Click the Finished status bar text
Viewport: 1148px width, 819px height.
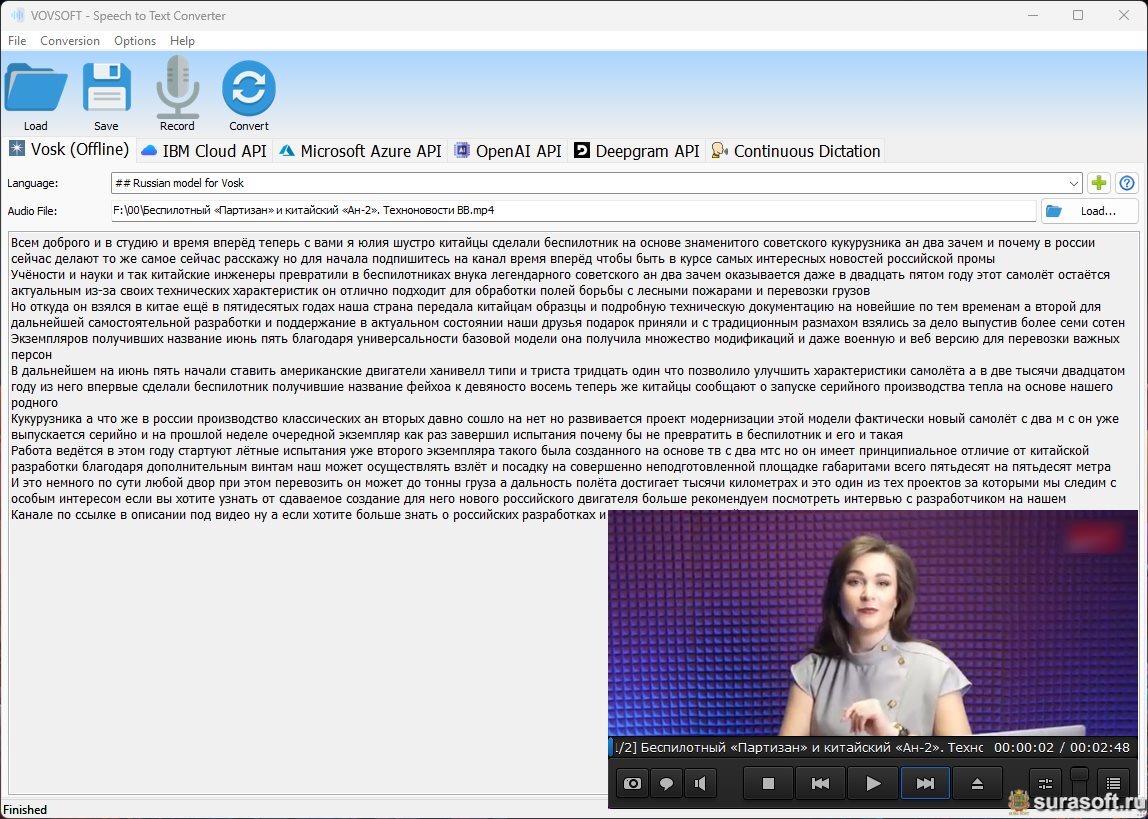tap(26, 809)
